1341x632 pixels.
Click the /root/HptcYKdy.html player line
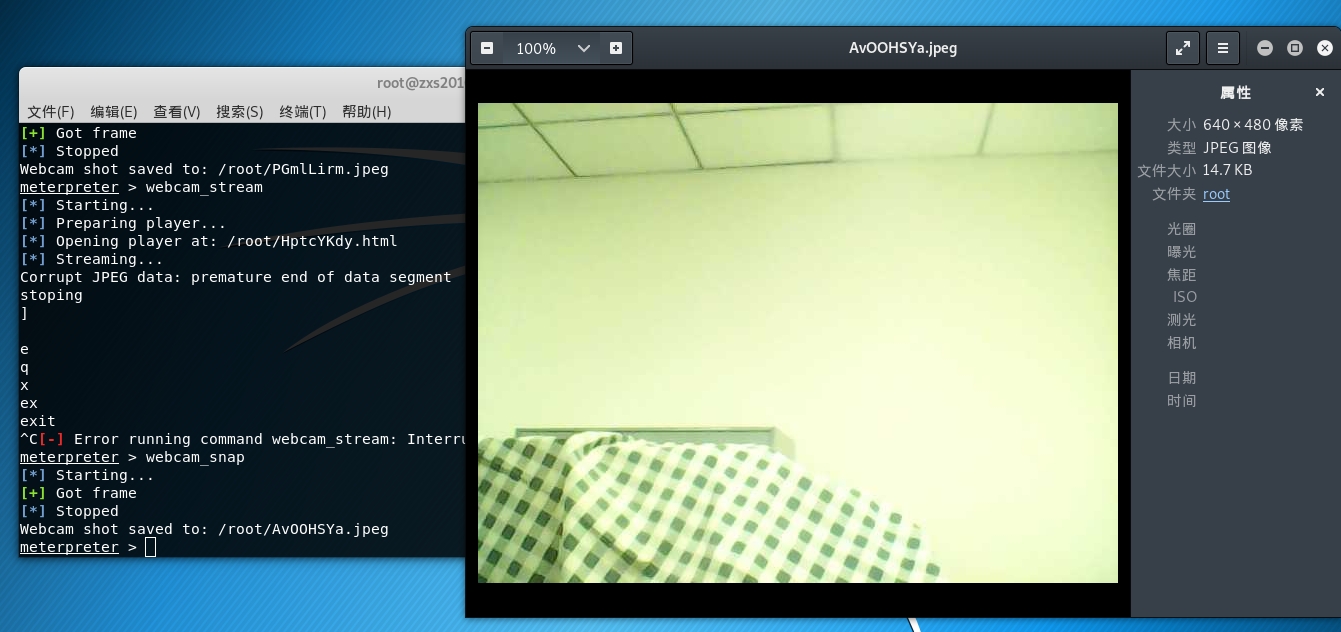point(209,241)
